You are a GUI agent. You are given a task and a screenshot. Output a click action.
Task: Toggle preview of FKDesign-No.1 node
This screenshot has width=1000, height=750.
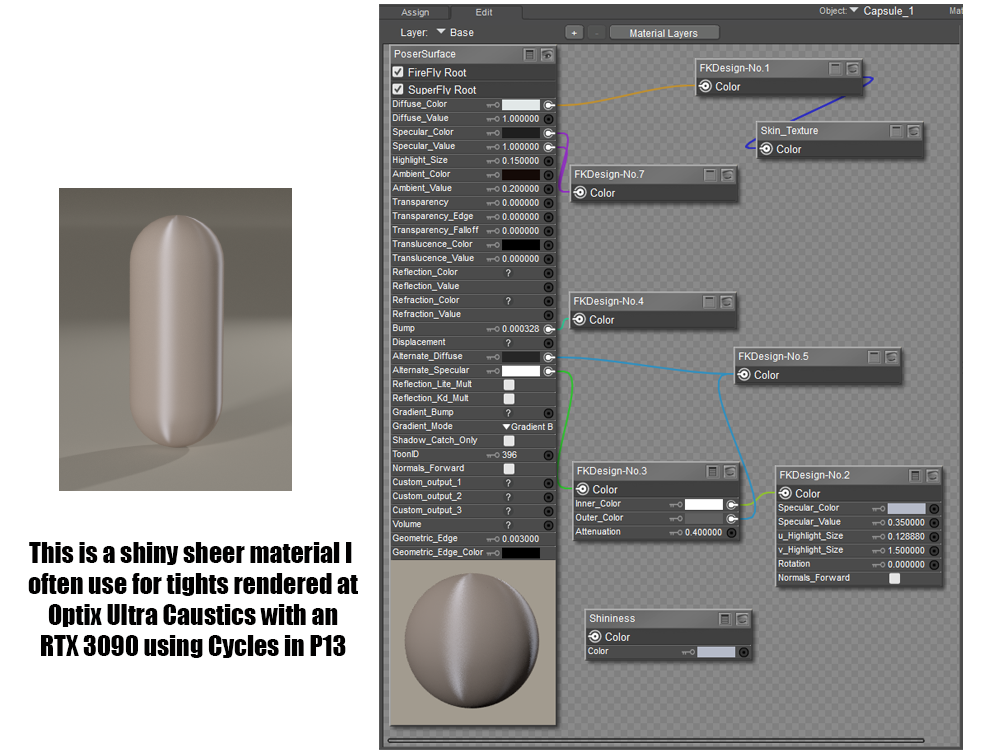(853, 68)
